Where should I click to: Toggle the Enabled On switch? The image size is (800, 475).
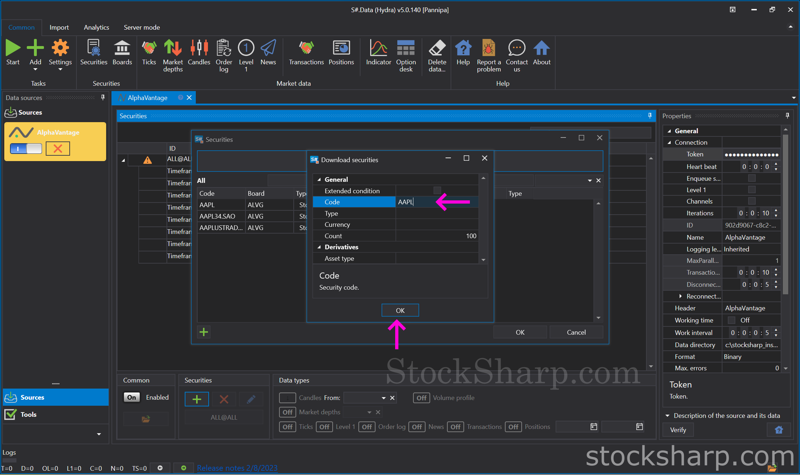(x=131, y=397)
